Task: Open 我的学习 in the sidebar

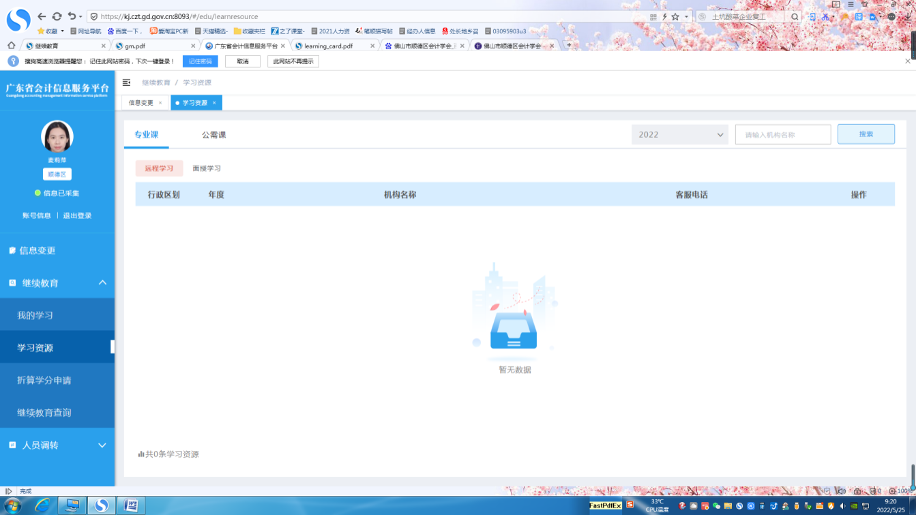Action: (x=57, y=316)
